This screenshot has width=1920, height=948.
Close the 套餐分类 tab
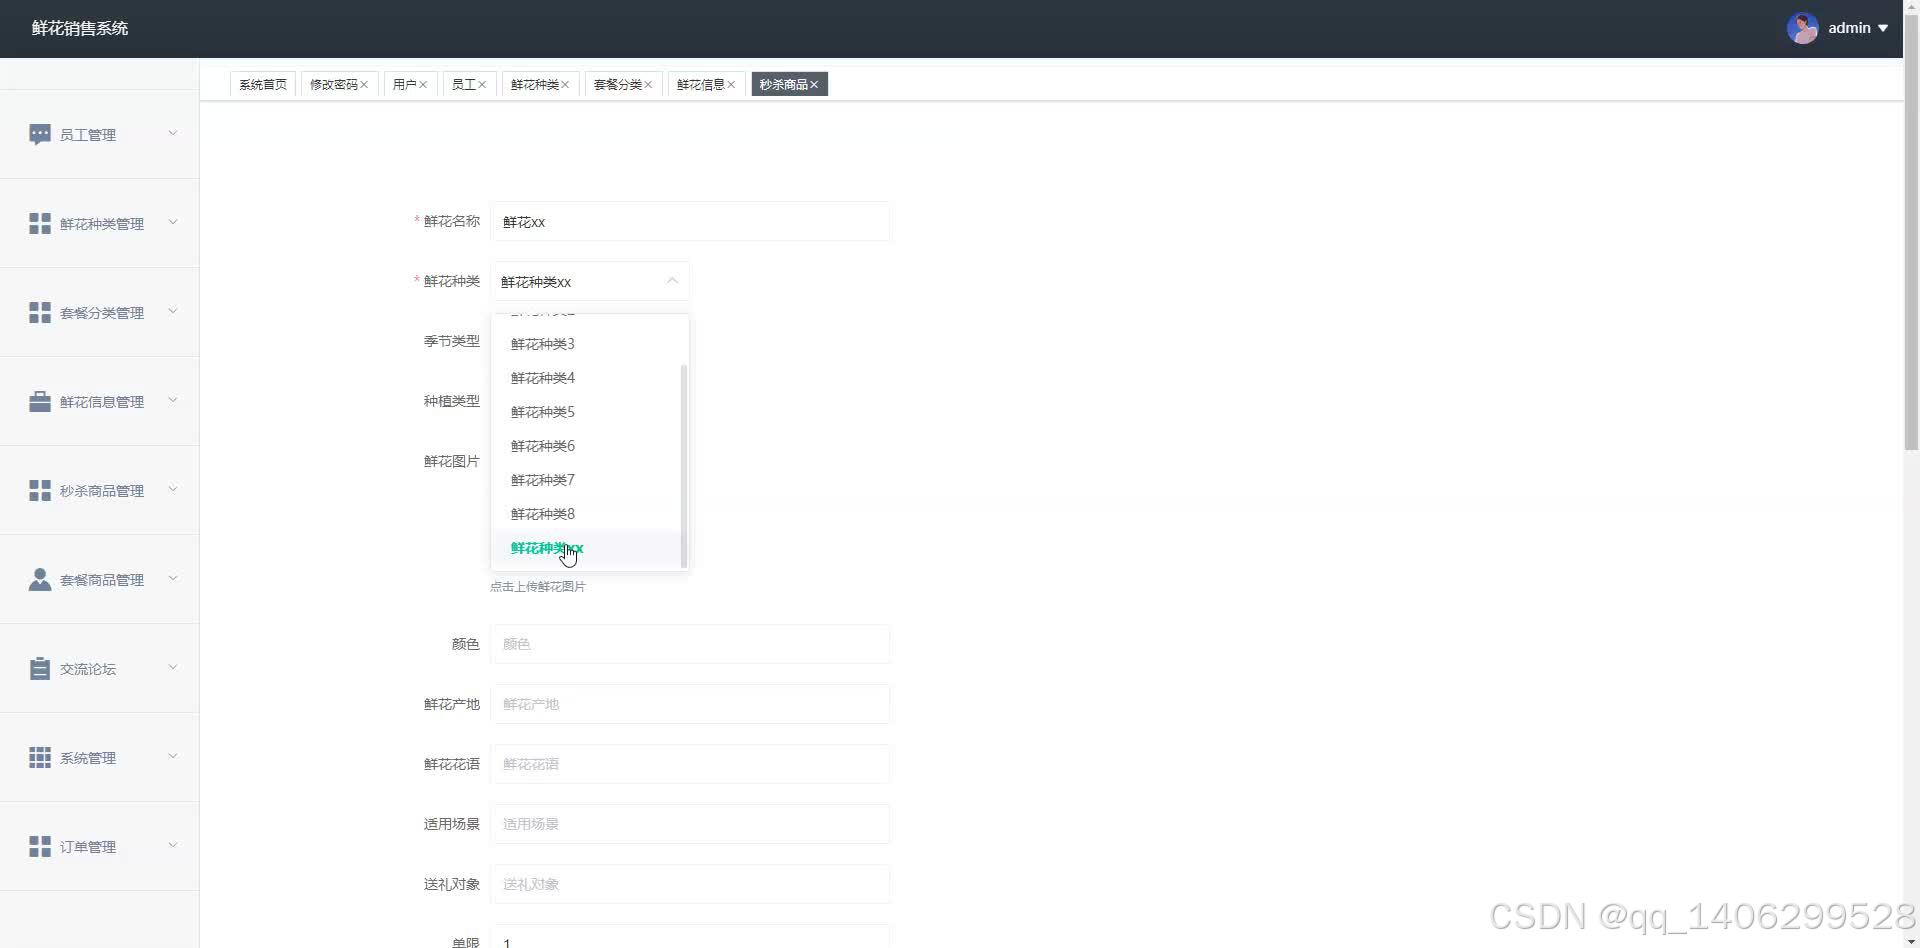(x=648, y=85)
